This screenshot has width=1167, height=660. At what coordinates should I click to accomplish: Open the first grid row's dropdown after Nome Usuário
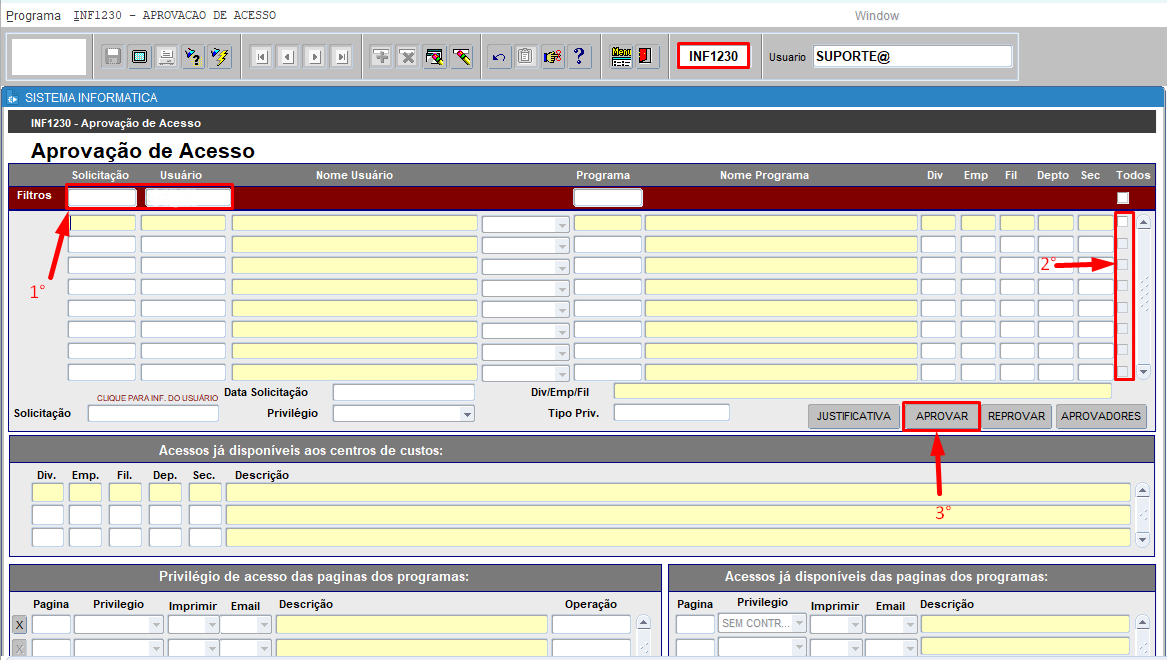click(562, 224)
